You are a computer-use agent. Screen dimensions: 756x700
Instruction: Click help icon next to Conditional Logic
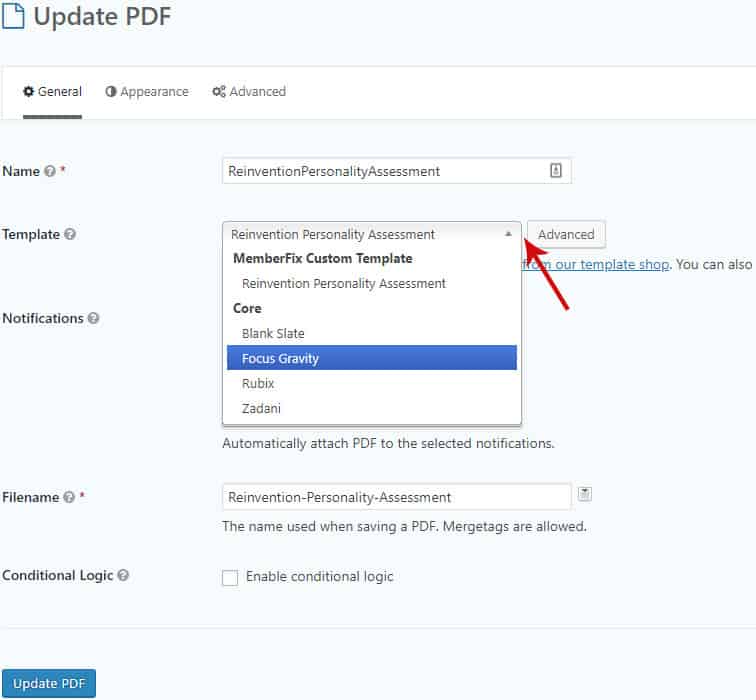pyautogui.click(x=123, y=576)
